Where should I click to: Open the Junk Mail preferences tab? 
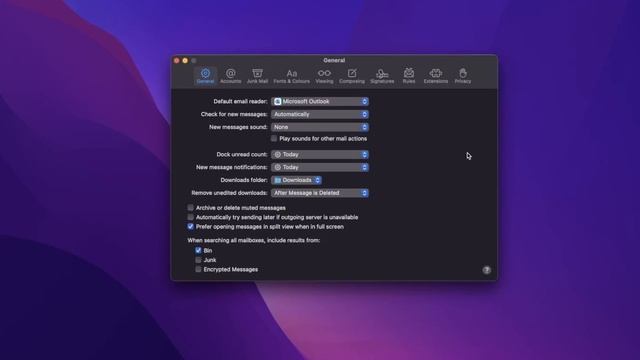(x=257, y=76)
